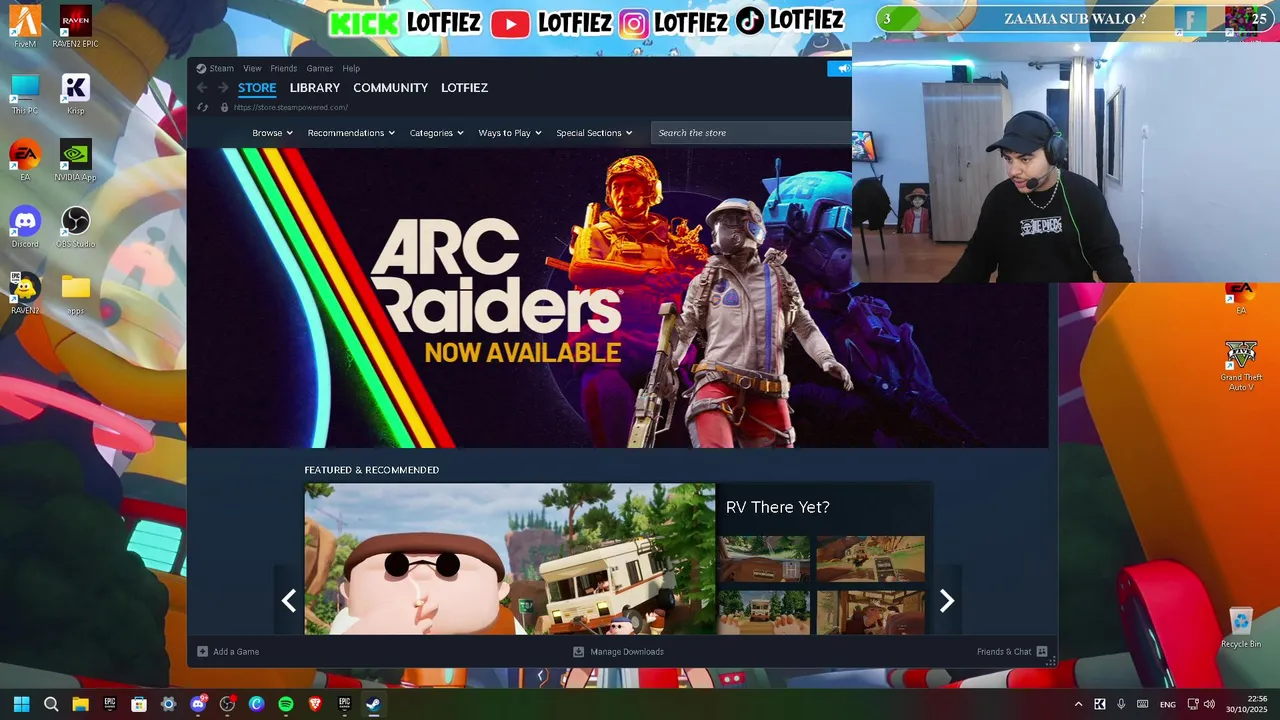This screenshot has height=720, width=1280.
Task: Click Add a Game
Action: click(228, 652)
